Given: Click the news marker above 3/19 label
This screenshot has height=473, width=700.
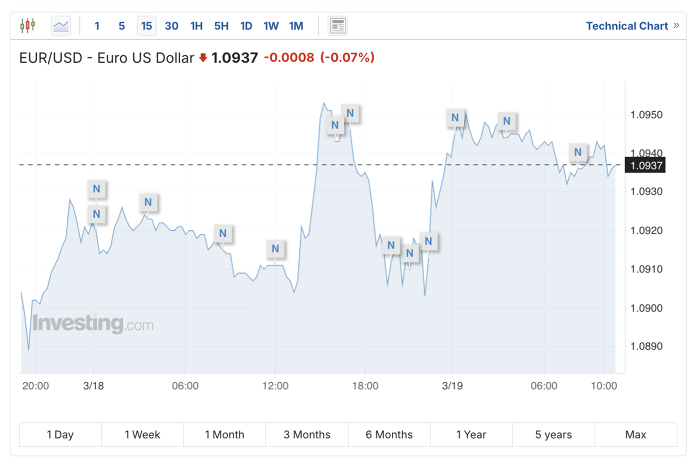Looking at the screenshot, I should tap(455, 118).
